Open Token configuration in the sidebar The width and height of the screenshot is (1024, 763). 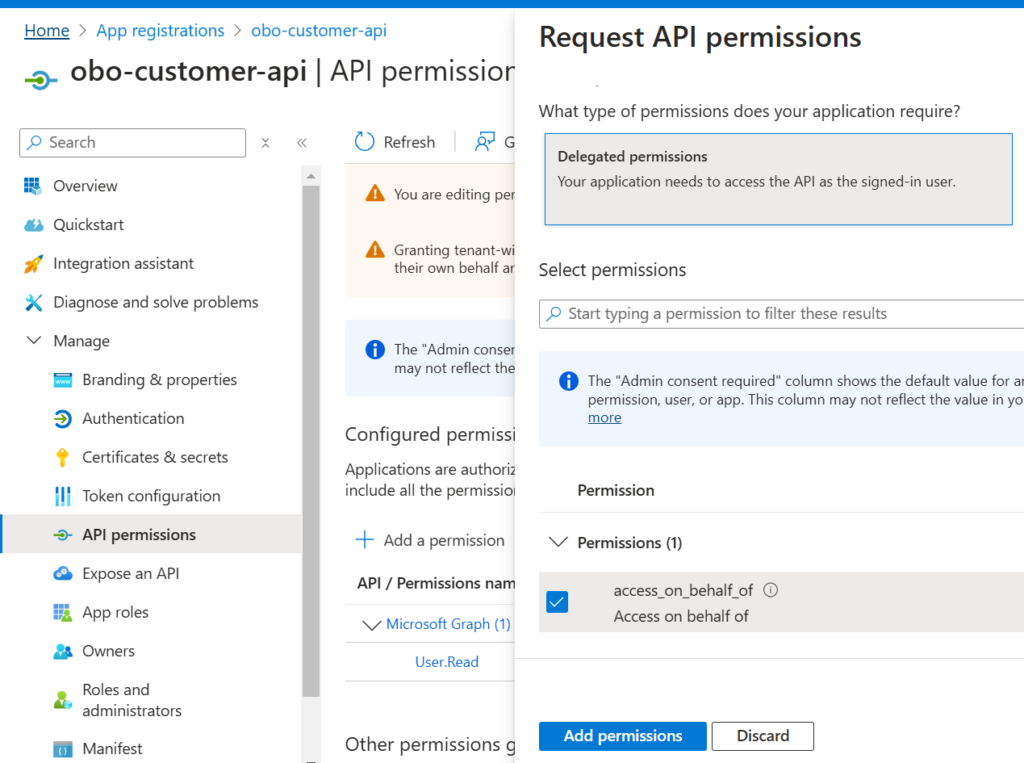(151, 496)
